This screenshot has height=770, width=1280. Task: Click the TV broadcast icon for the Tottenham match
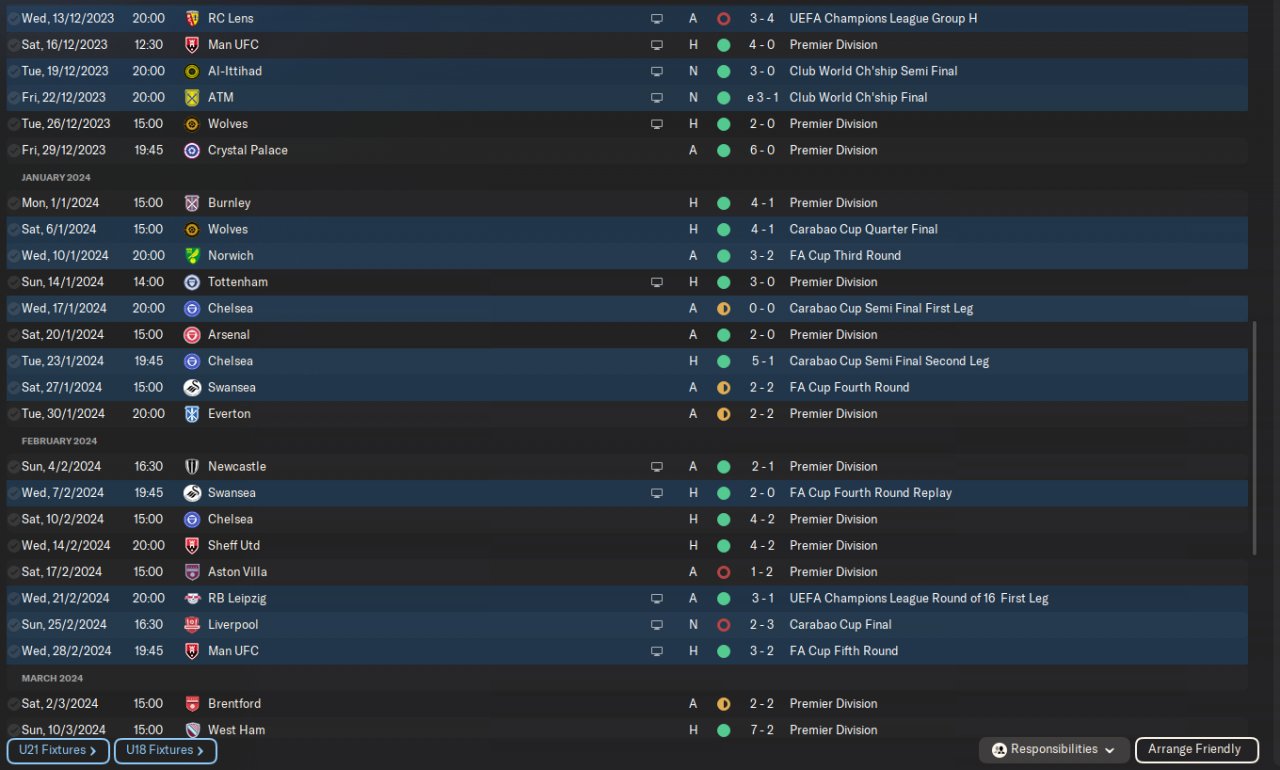point(657,282)
